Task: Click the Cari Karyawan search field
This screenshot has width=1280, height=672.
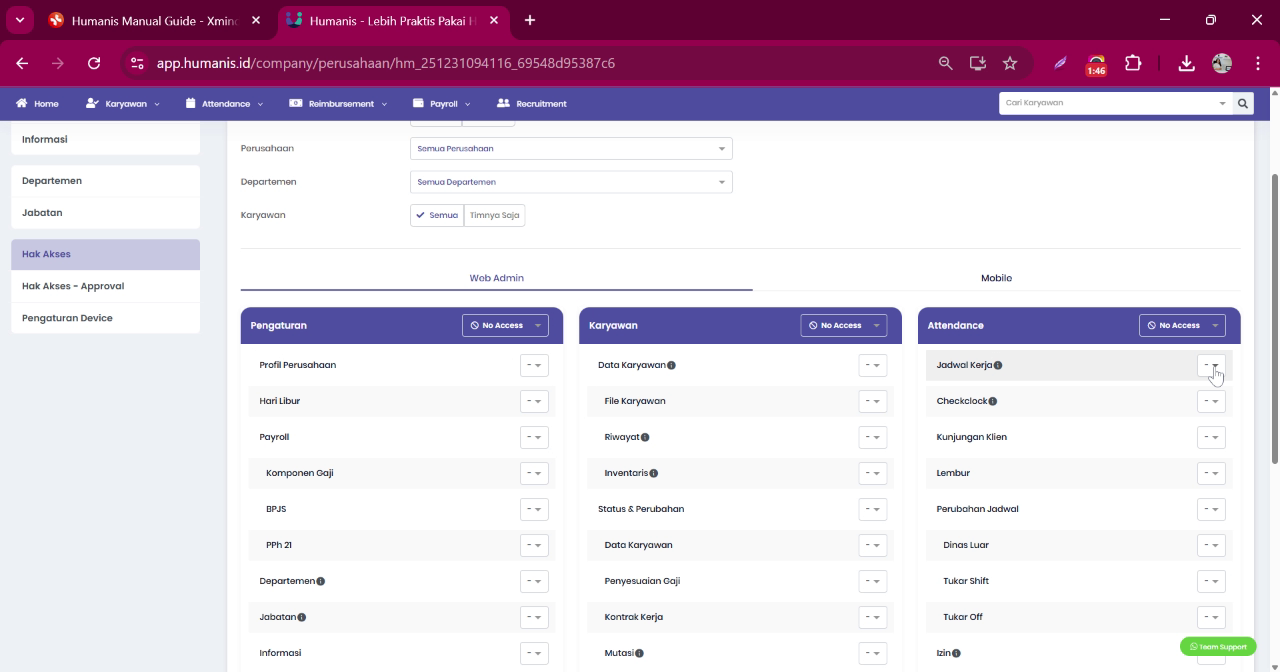Action: click(x=1116, y=103)
